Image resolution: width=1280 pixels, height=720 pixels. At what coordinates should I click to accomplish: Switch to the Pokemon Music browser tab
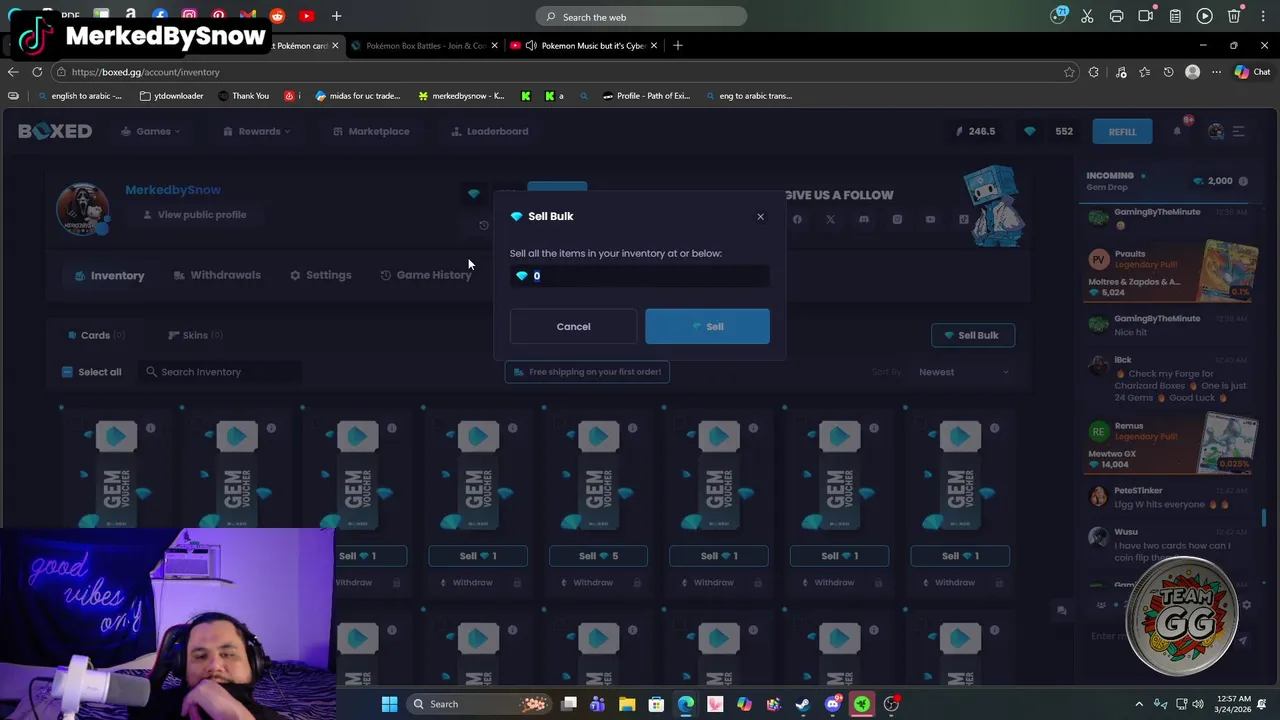coord(585,46)
